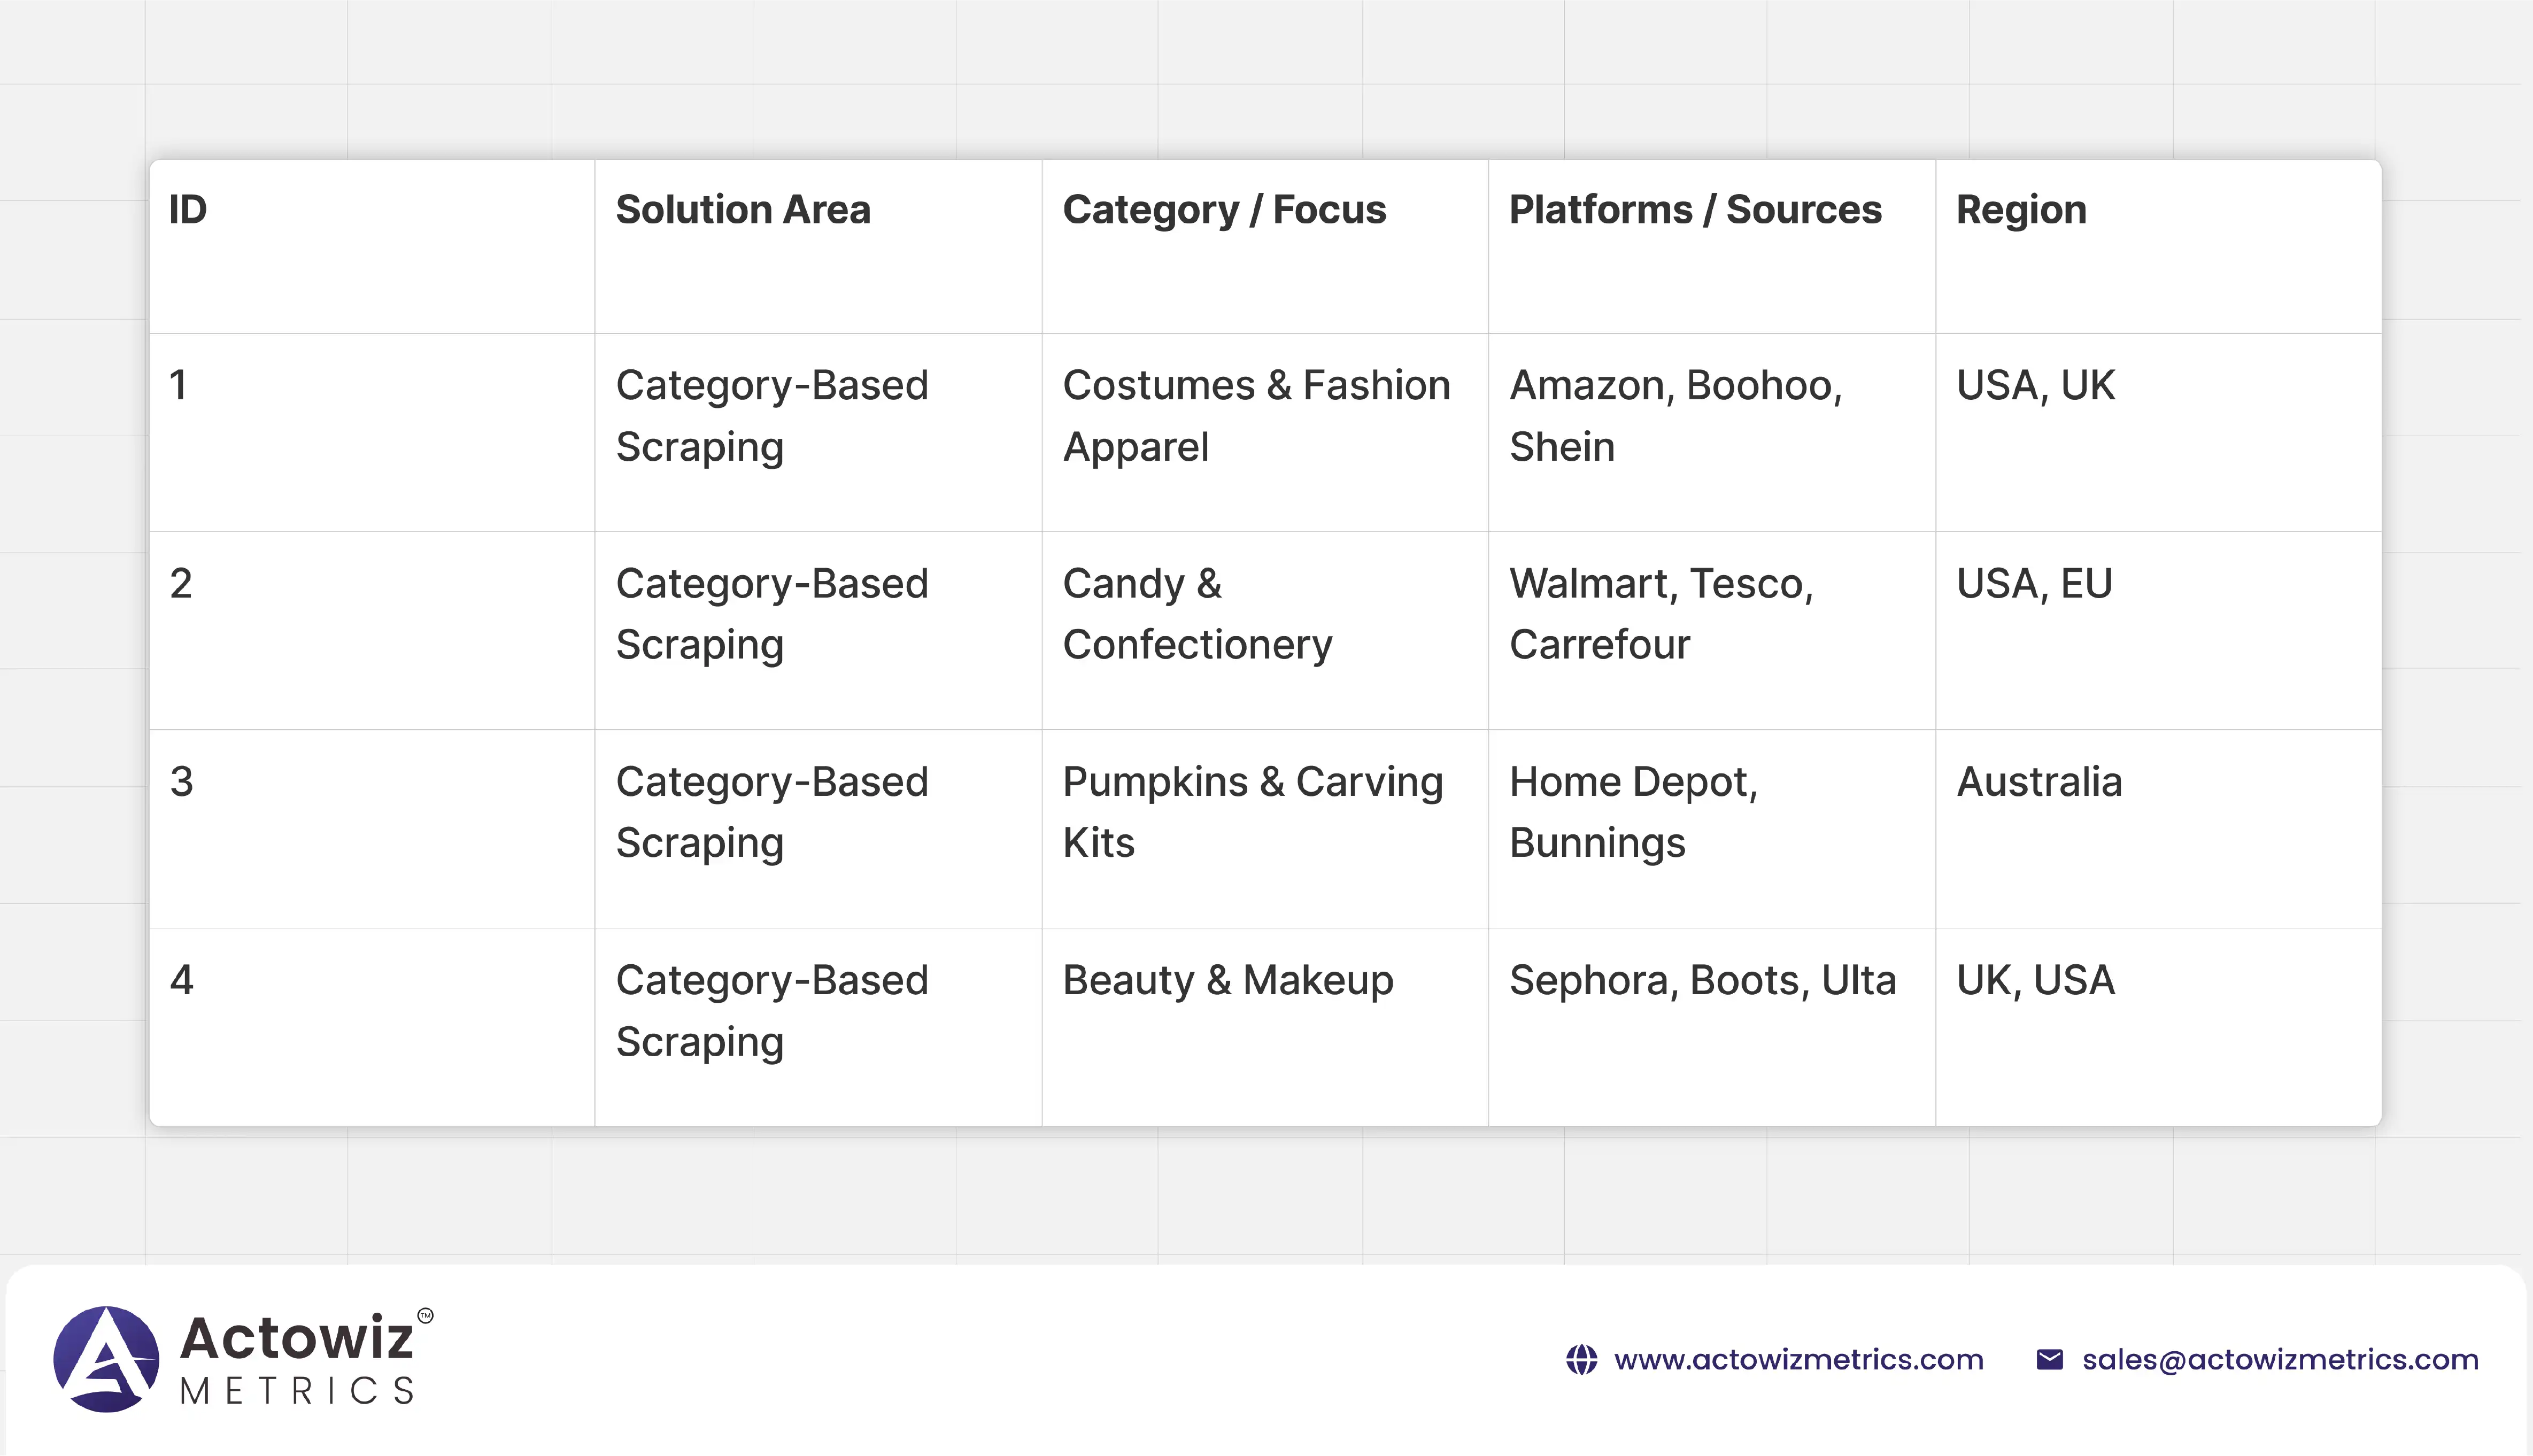Select the Pumpkins & Carving Kits cell
The width and height of the screenshot is (2533, 1456).
pos(1252,812)
